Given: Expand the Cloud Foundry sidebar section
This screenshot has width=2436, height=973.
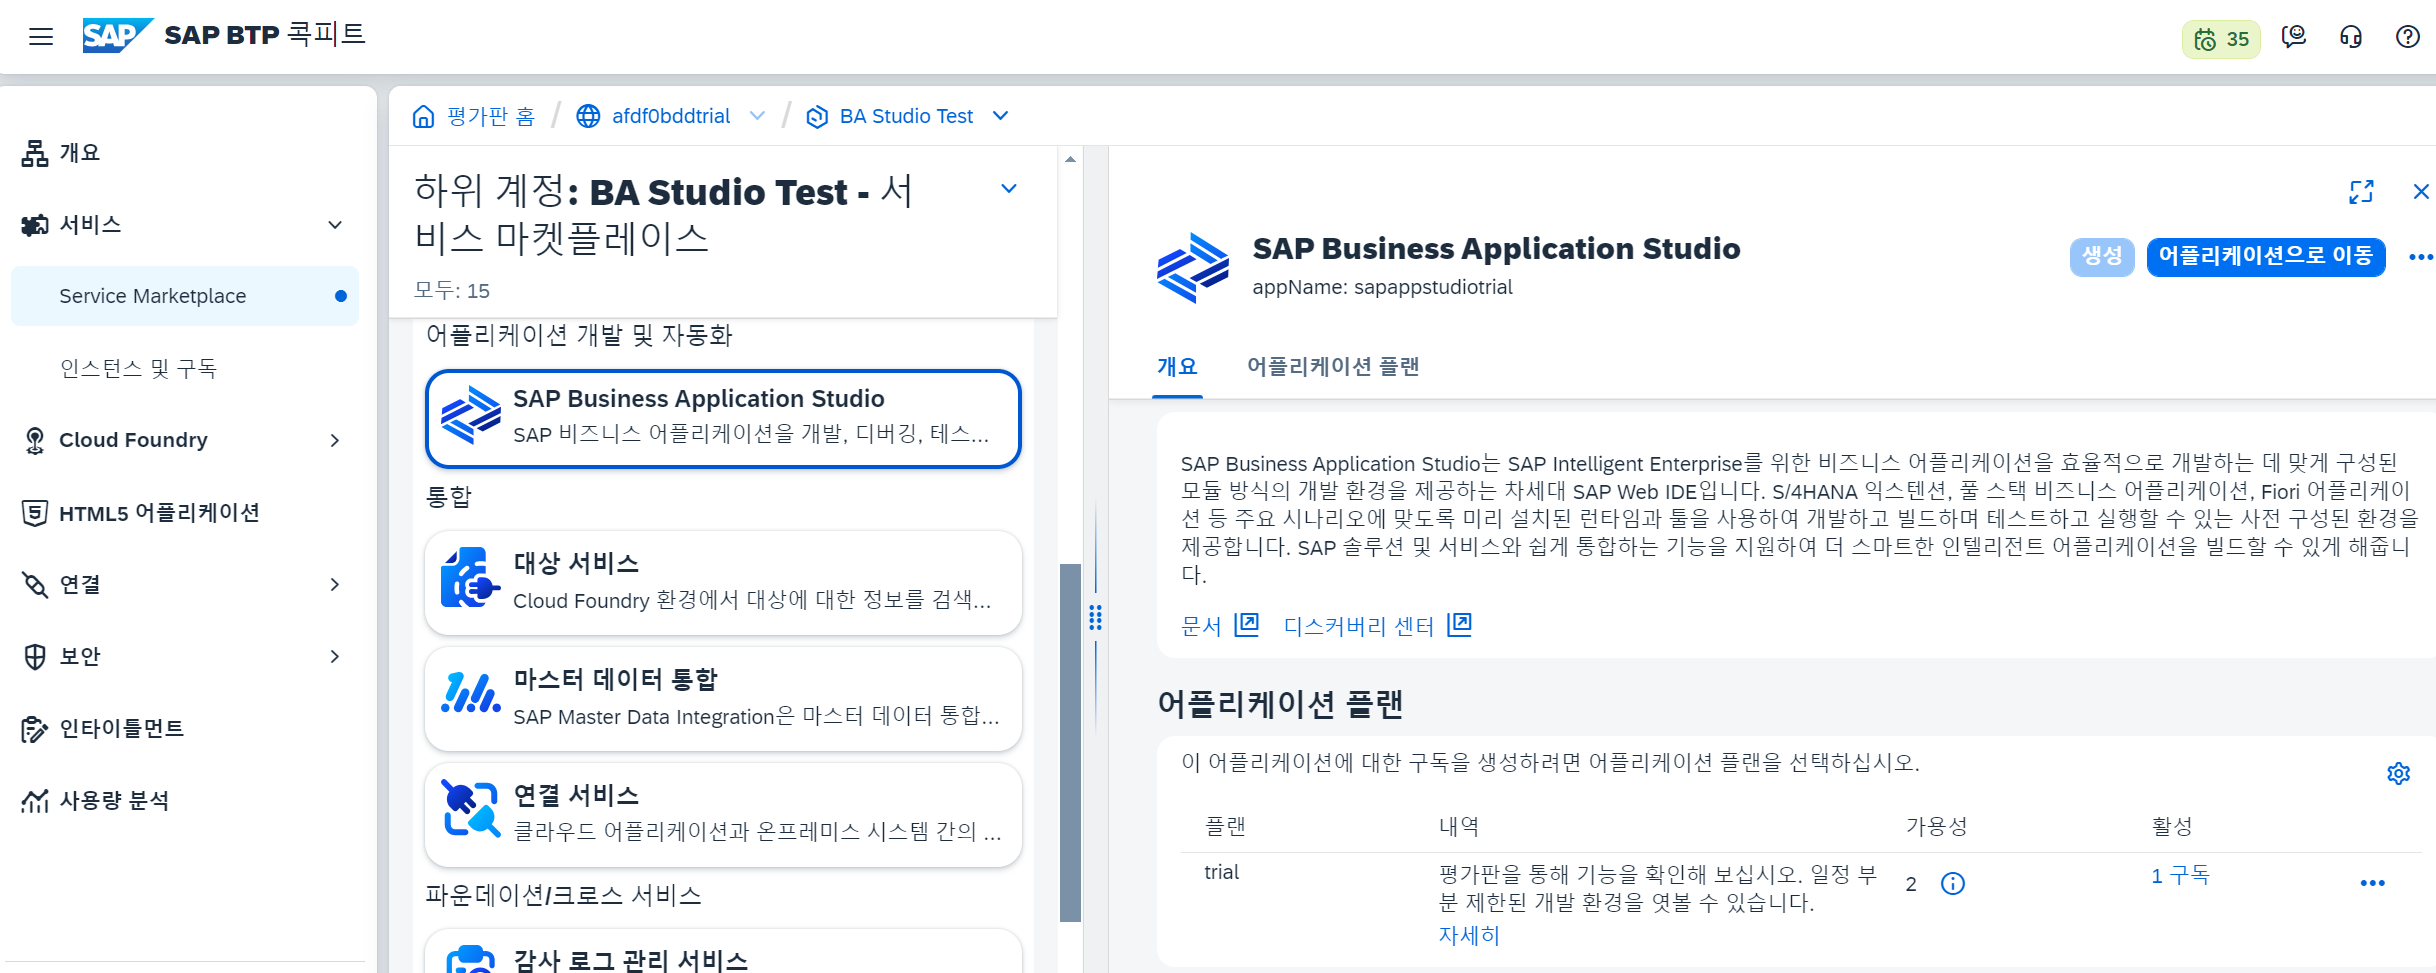Looking at the screenshot, I should pyautogui.click(x=336, y=440).
